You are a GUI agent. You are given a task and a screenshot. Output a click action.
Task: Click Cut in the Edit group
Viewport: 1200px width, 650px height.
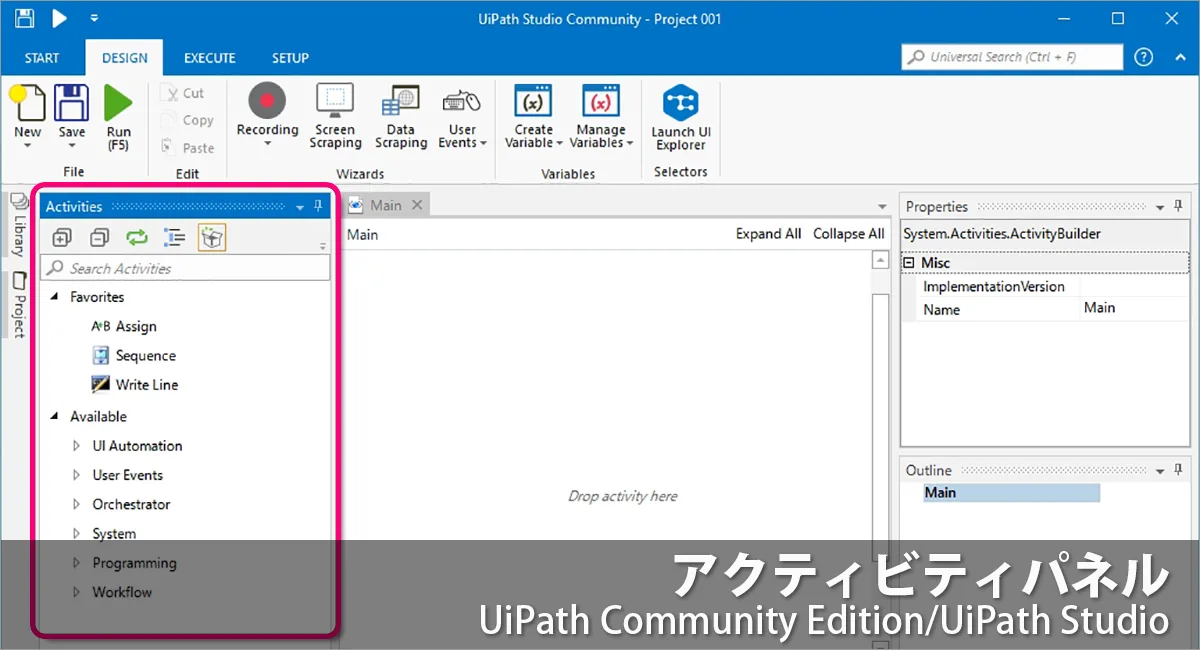pyautogui.click(x=183, y=93)
